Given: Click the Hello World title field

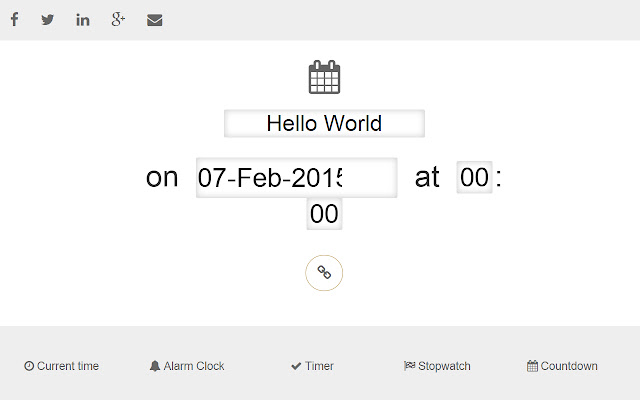Looking at the screenshot, I should 324,124.
